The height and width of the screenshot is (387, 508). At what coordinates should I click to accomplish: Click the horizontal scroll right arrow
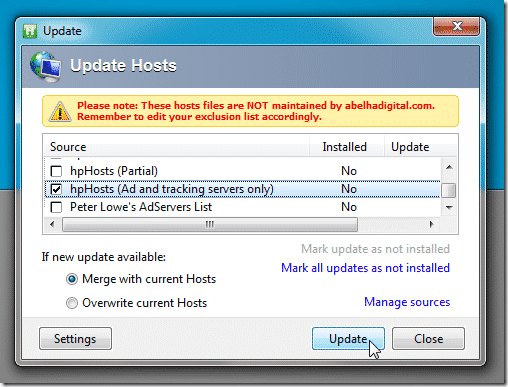432,224
